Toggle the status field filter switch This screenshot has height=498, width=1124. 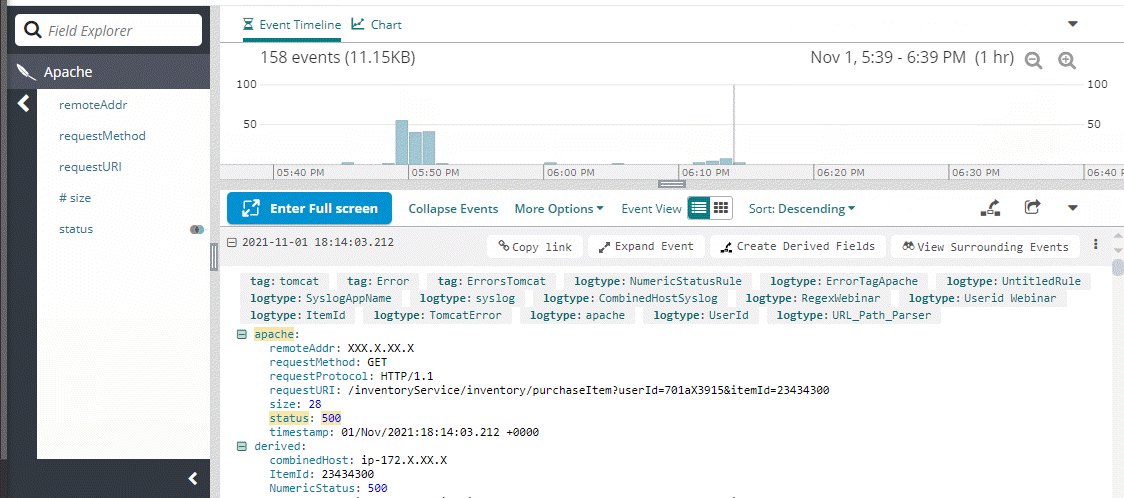point(197,229)
